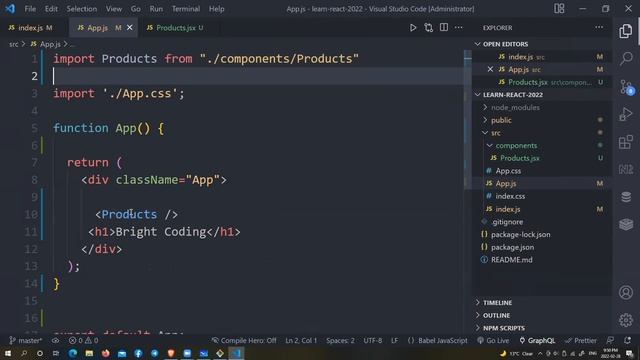Open the File menu
This screenshot has width=640, height=360.
(x=30, y=9)
